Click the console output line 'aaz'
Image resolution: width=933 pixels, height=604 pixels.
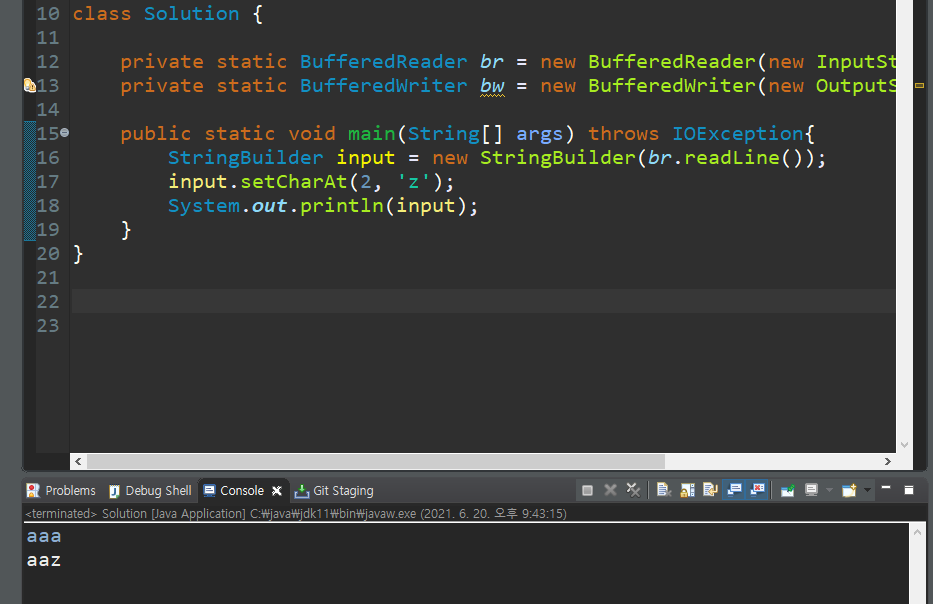[x=43, y=560]
